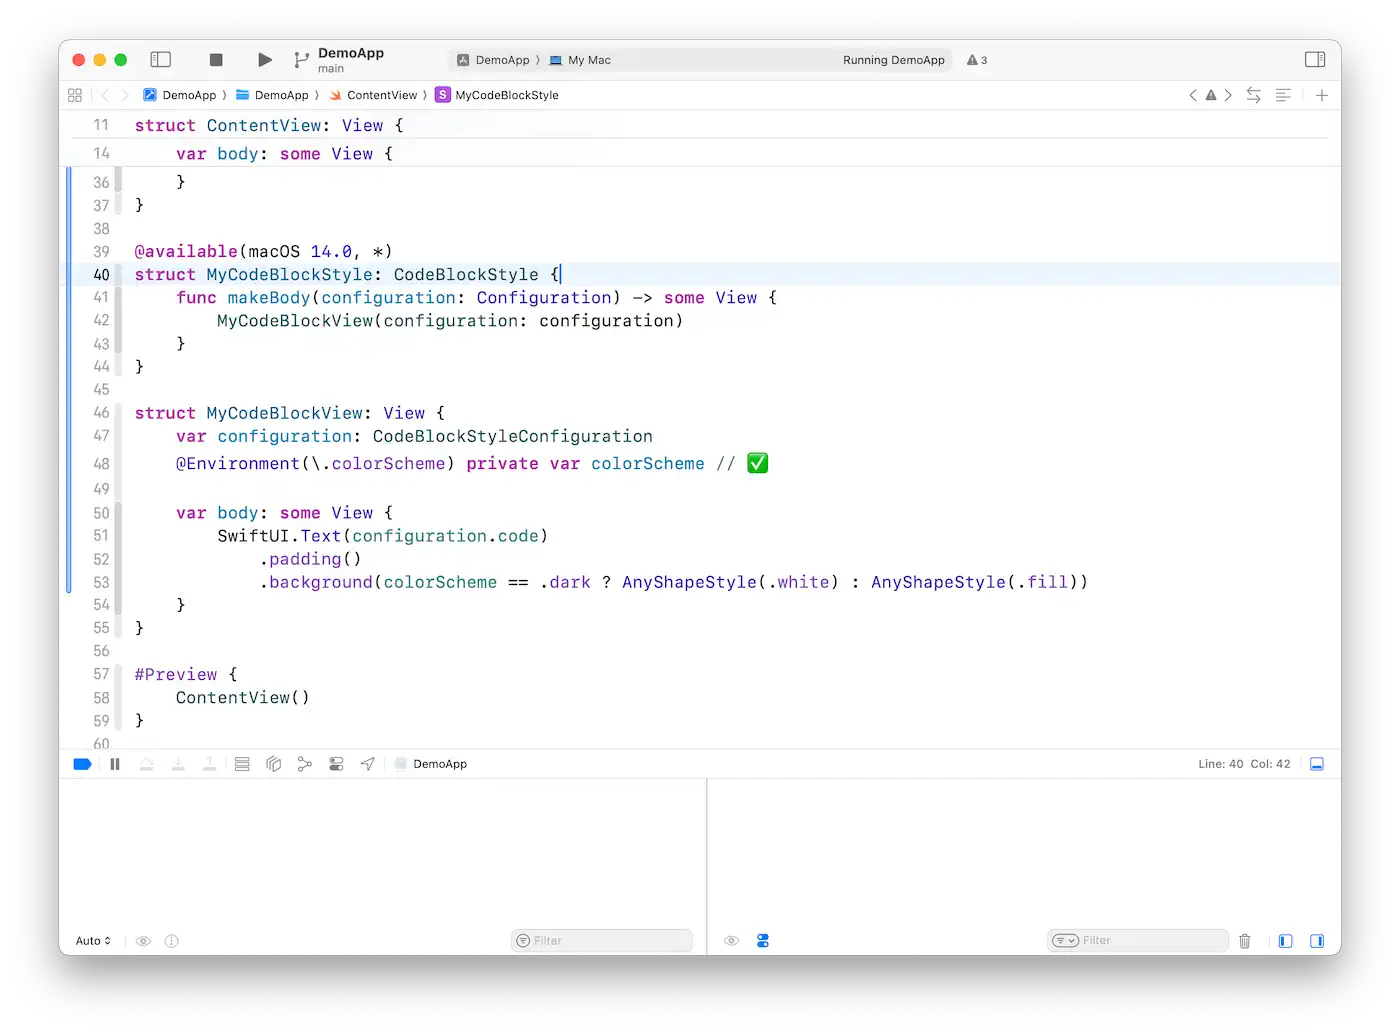Image resolution: width=1400 pixels, height=1033 pixels.
Task: Stop the running DemoApp with the stop button
Action: click(x=215, y=59)
